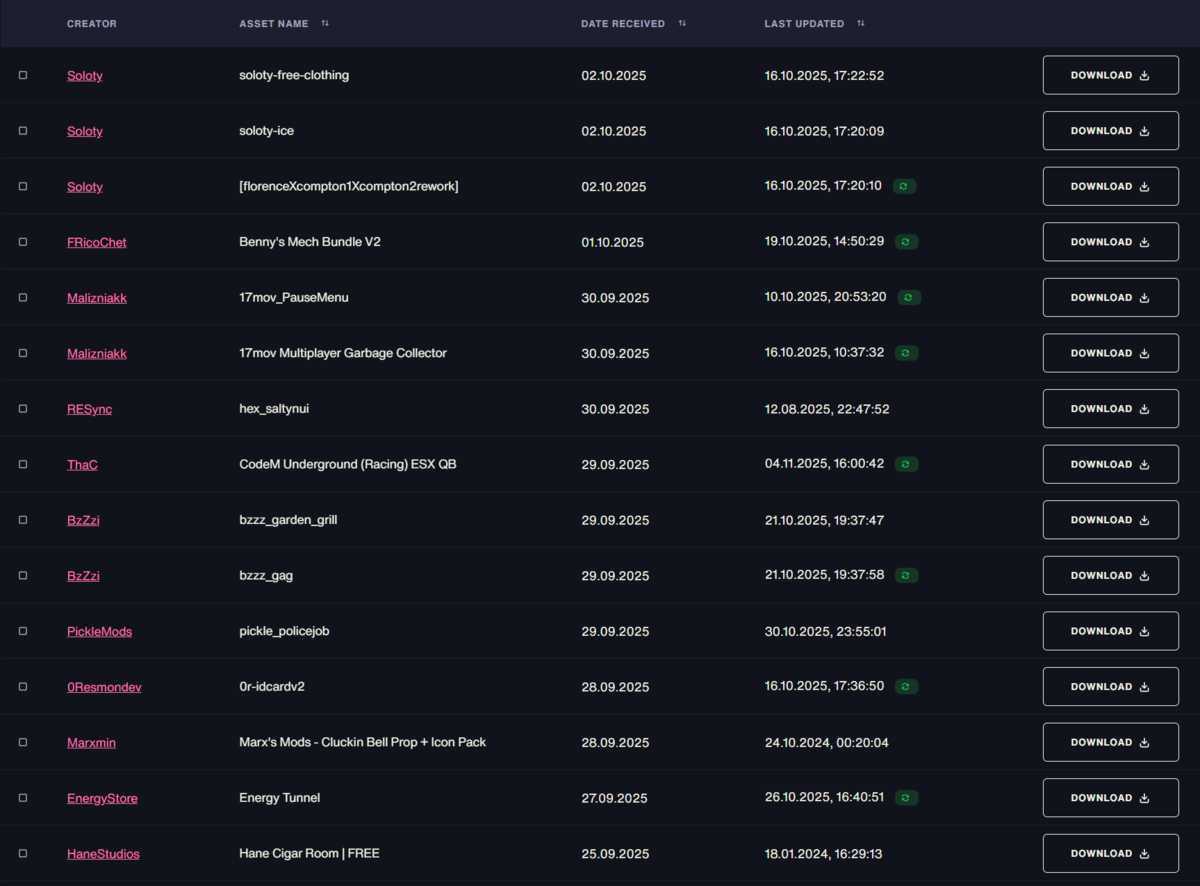Select the hex_saltynui row checkbox
Screen dimensions: 1200x886
[x=23, y=409]
